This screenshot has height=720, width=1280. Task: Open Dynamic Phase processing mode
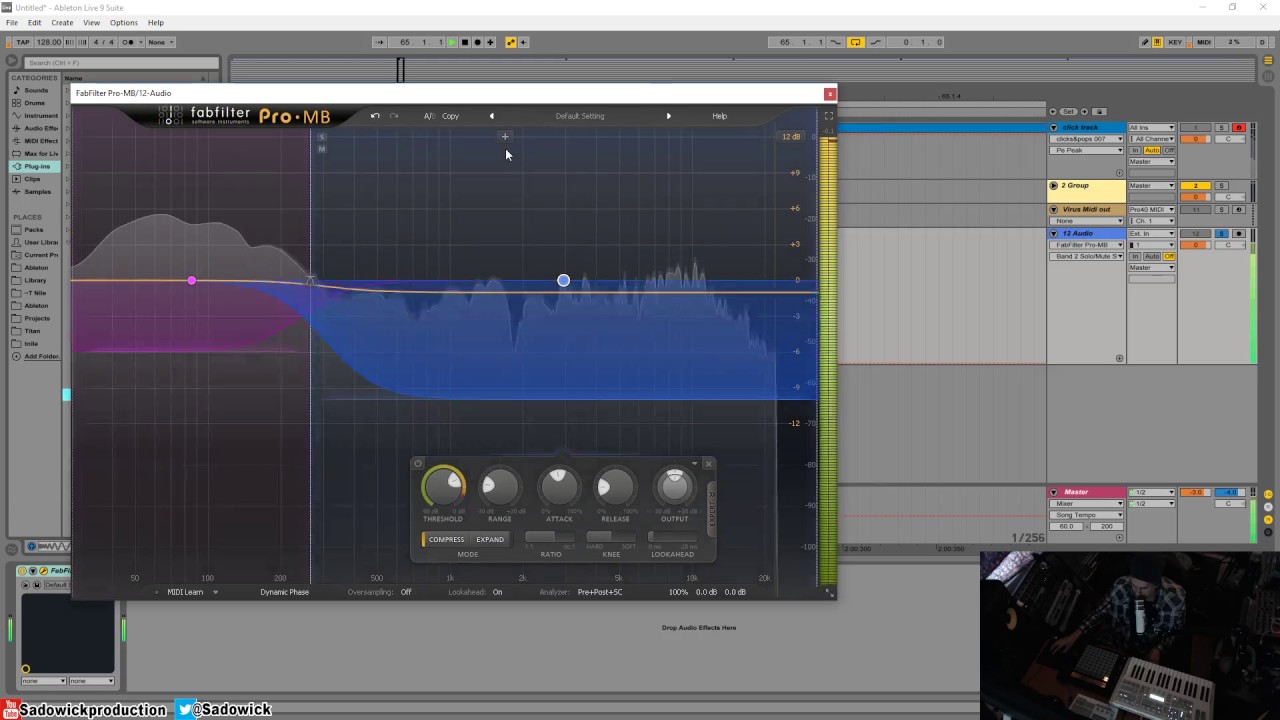pos(284,592)
